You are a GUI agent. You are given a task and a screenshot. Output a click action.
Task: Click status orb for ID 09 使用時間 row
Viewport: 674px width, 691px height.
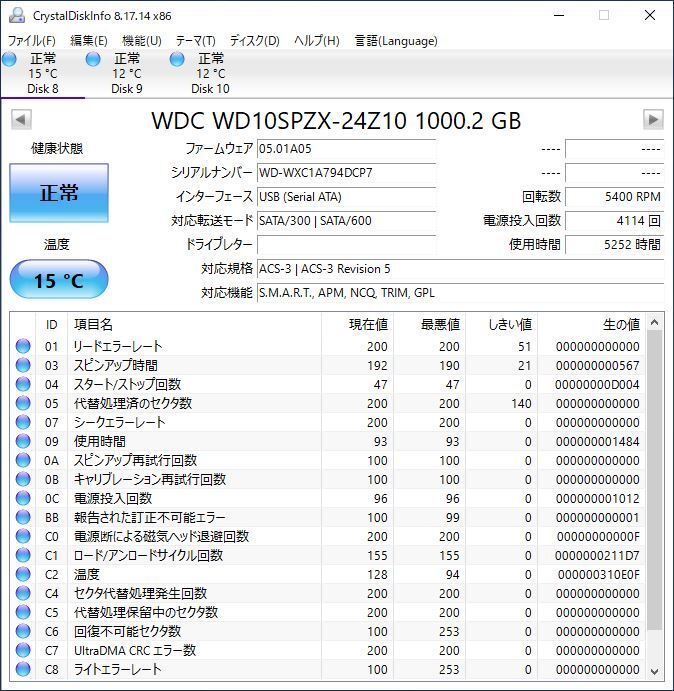[x=23, y=441]
